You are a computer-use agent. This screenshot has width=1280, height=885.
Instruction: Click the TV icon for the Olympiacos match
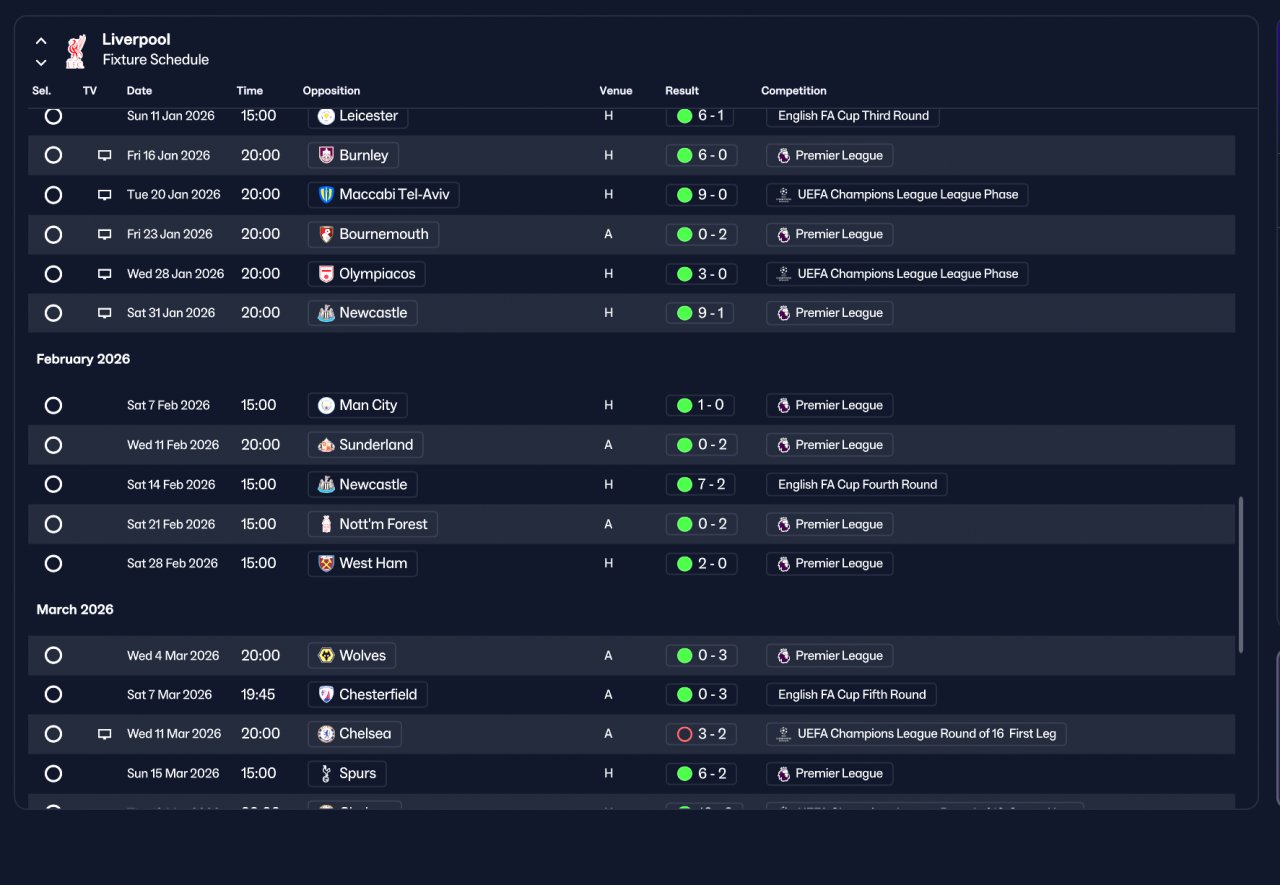(x=104, y=274)
